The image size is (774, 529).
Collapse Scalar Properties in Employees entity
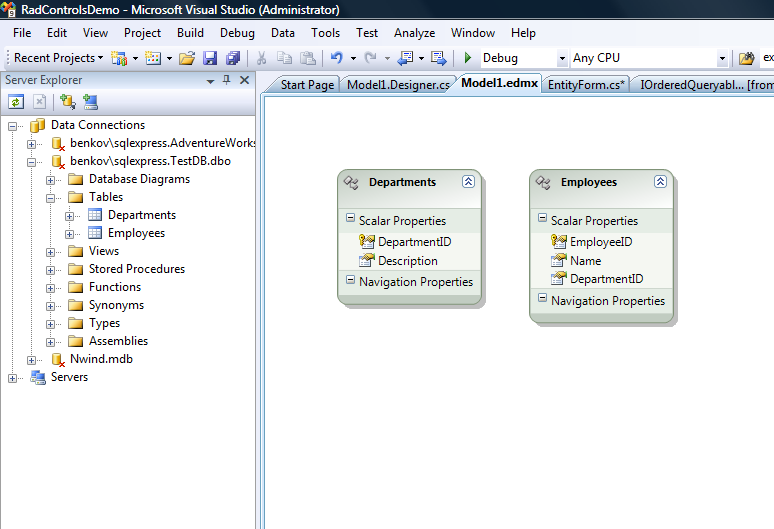(x=542, y=218)
